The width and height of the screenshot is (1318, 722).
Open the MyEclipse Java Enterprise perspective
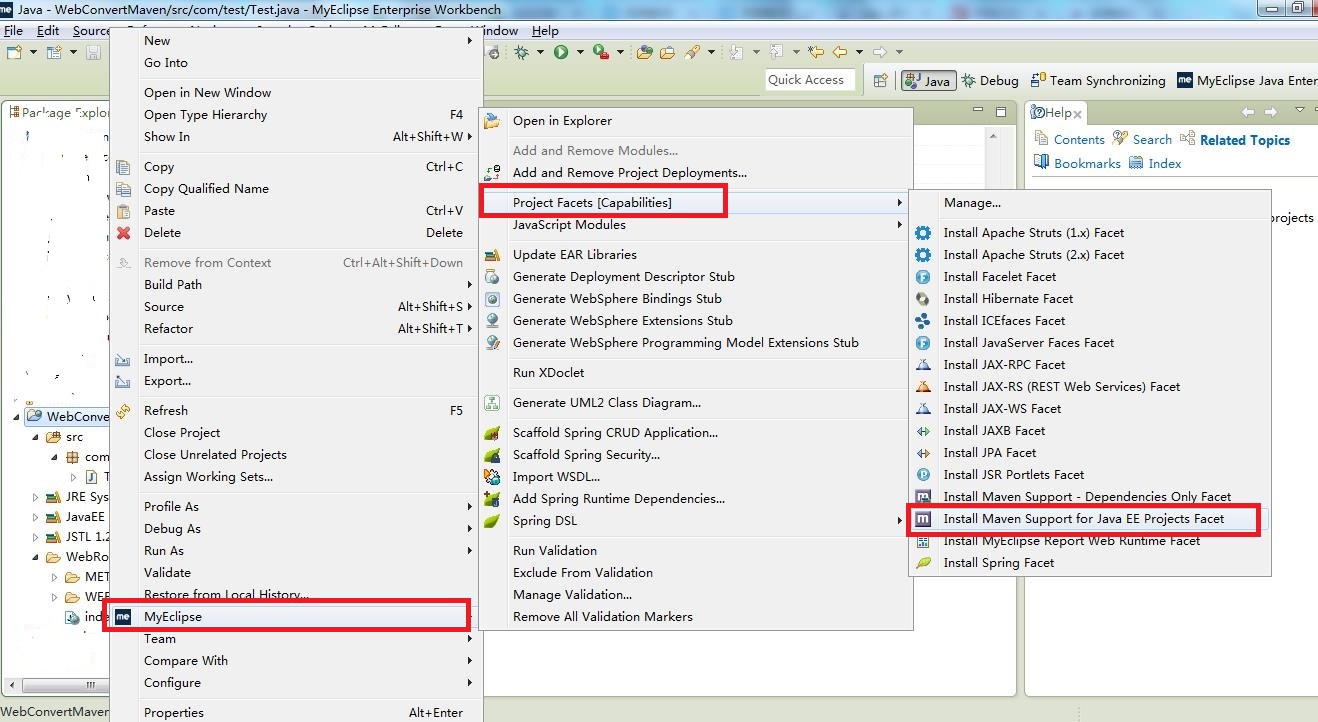click(x=1246, y=81)
